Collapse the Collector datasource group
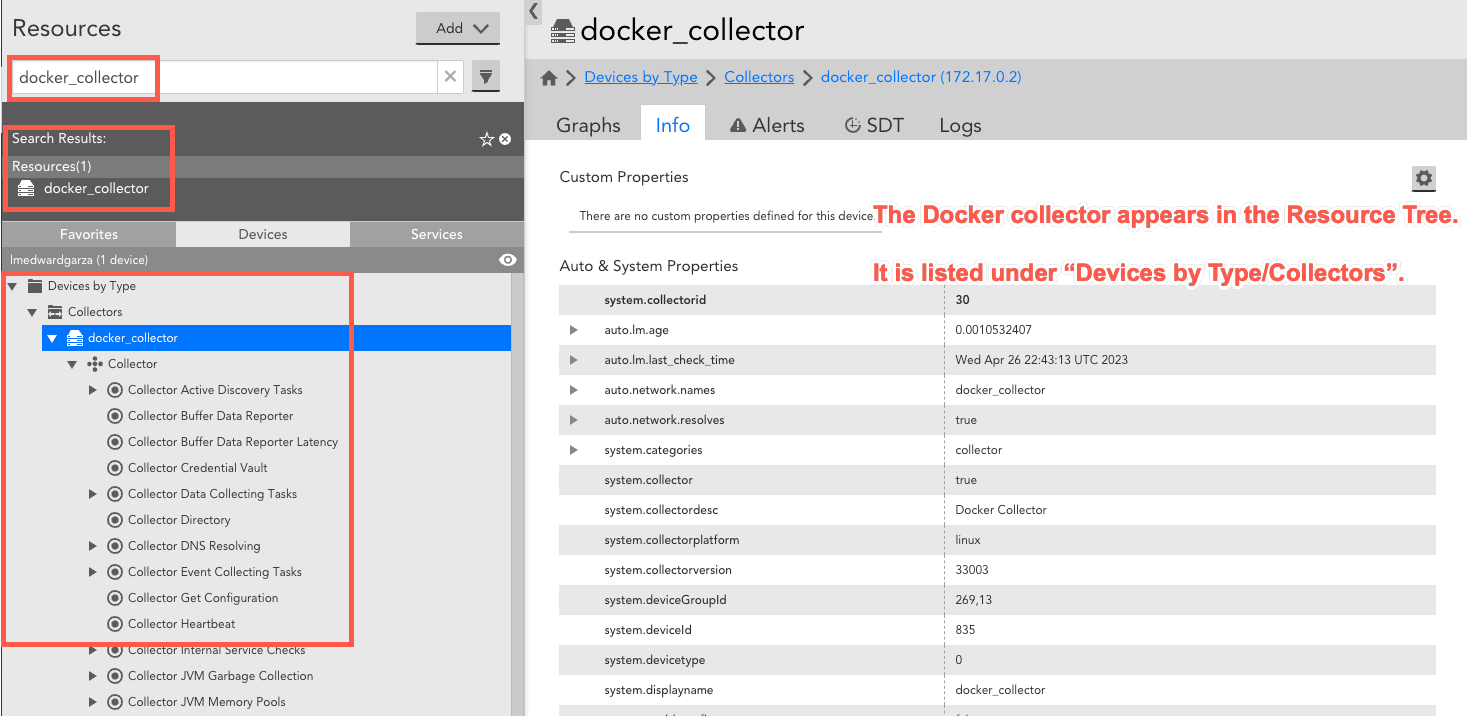The image size is (1467, 716). 72,364
